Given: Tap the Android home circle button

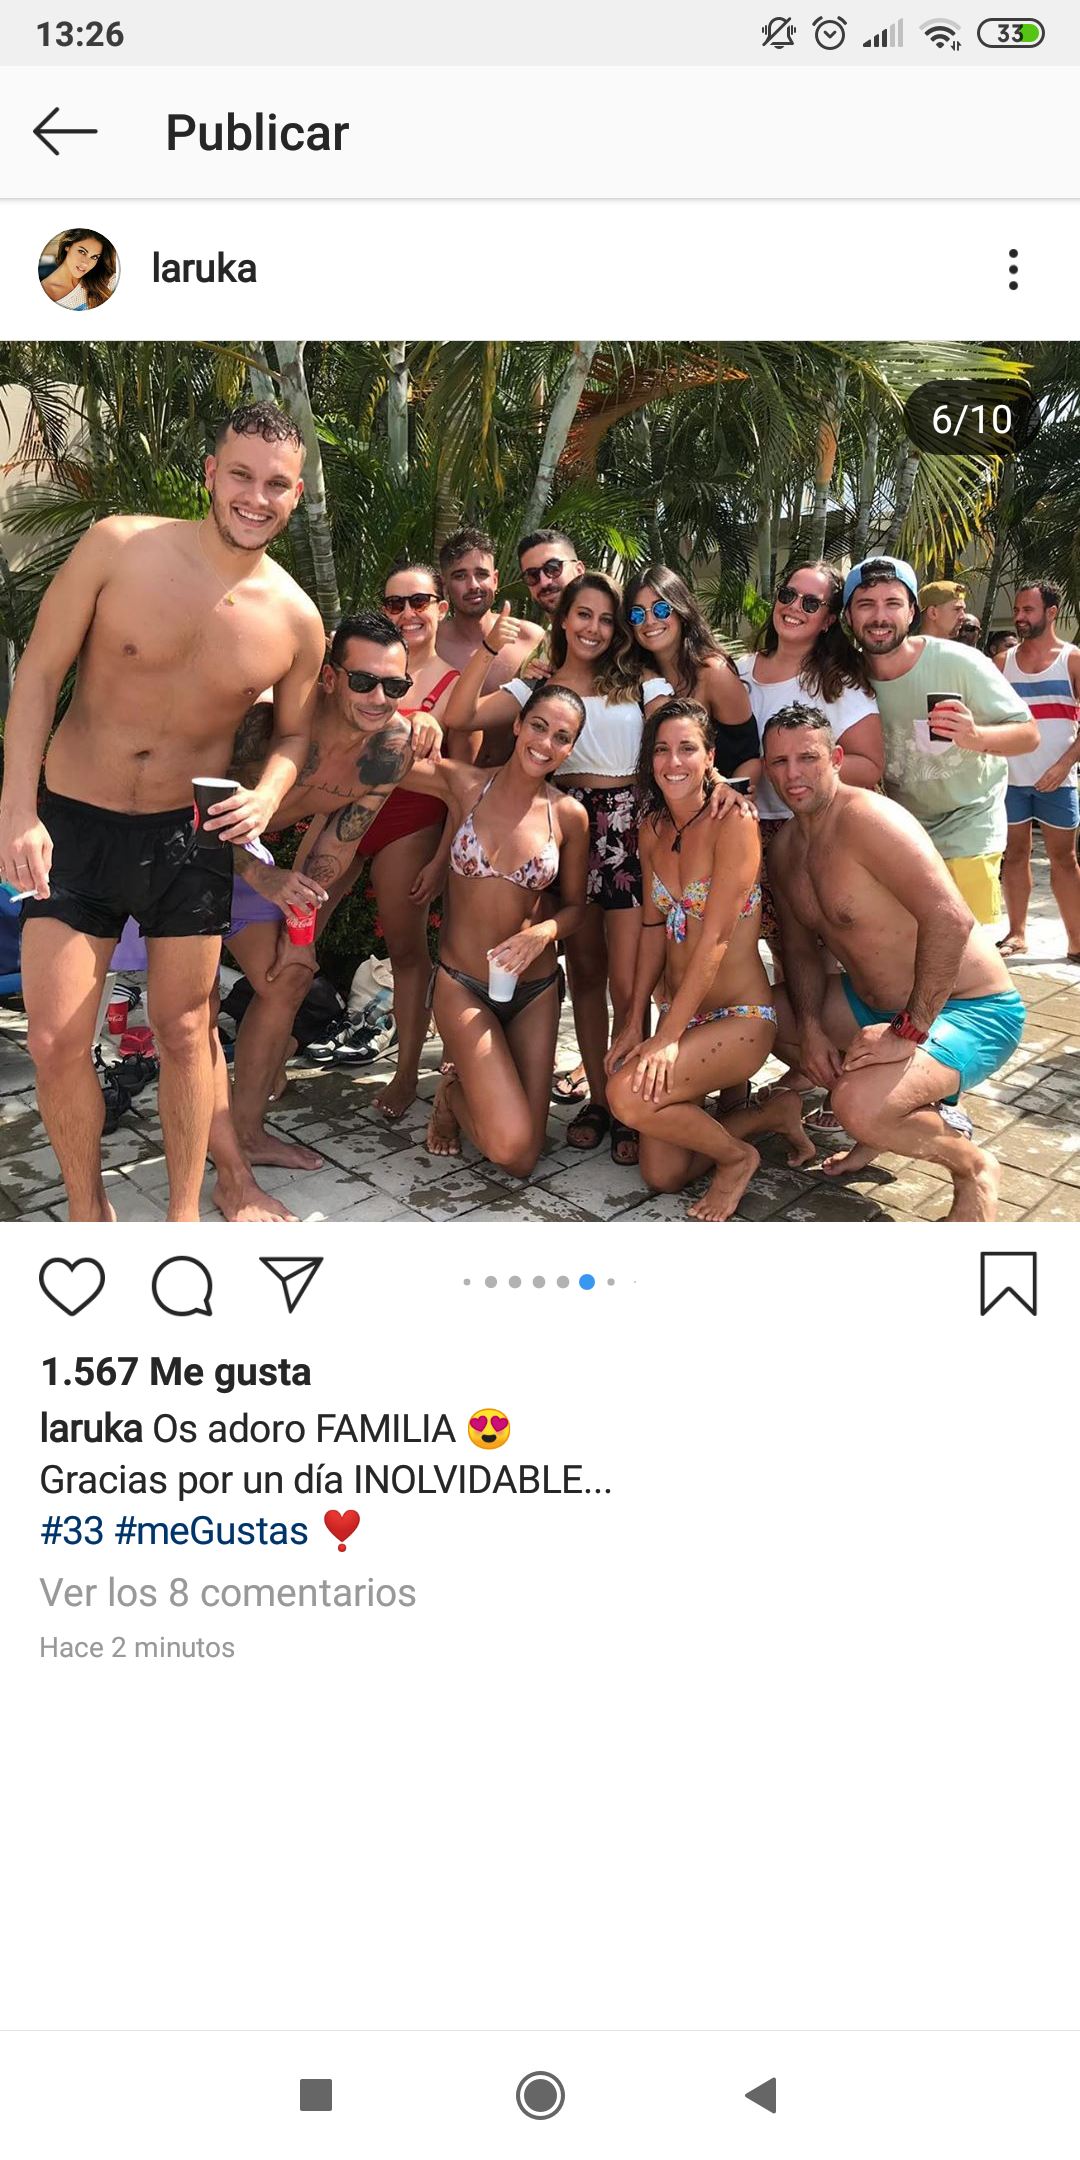Looking at the screenshot, I should 540,2095.
